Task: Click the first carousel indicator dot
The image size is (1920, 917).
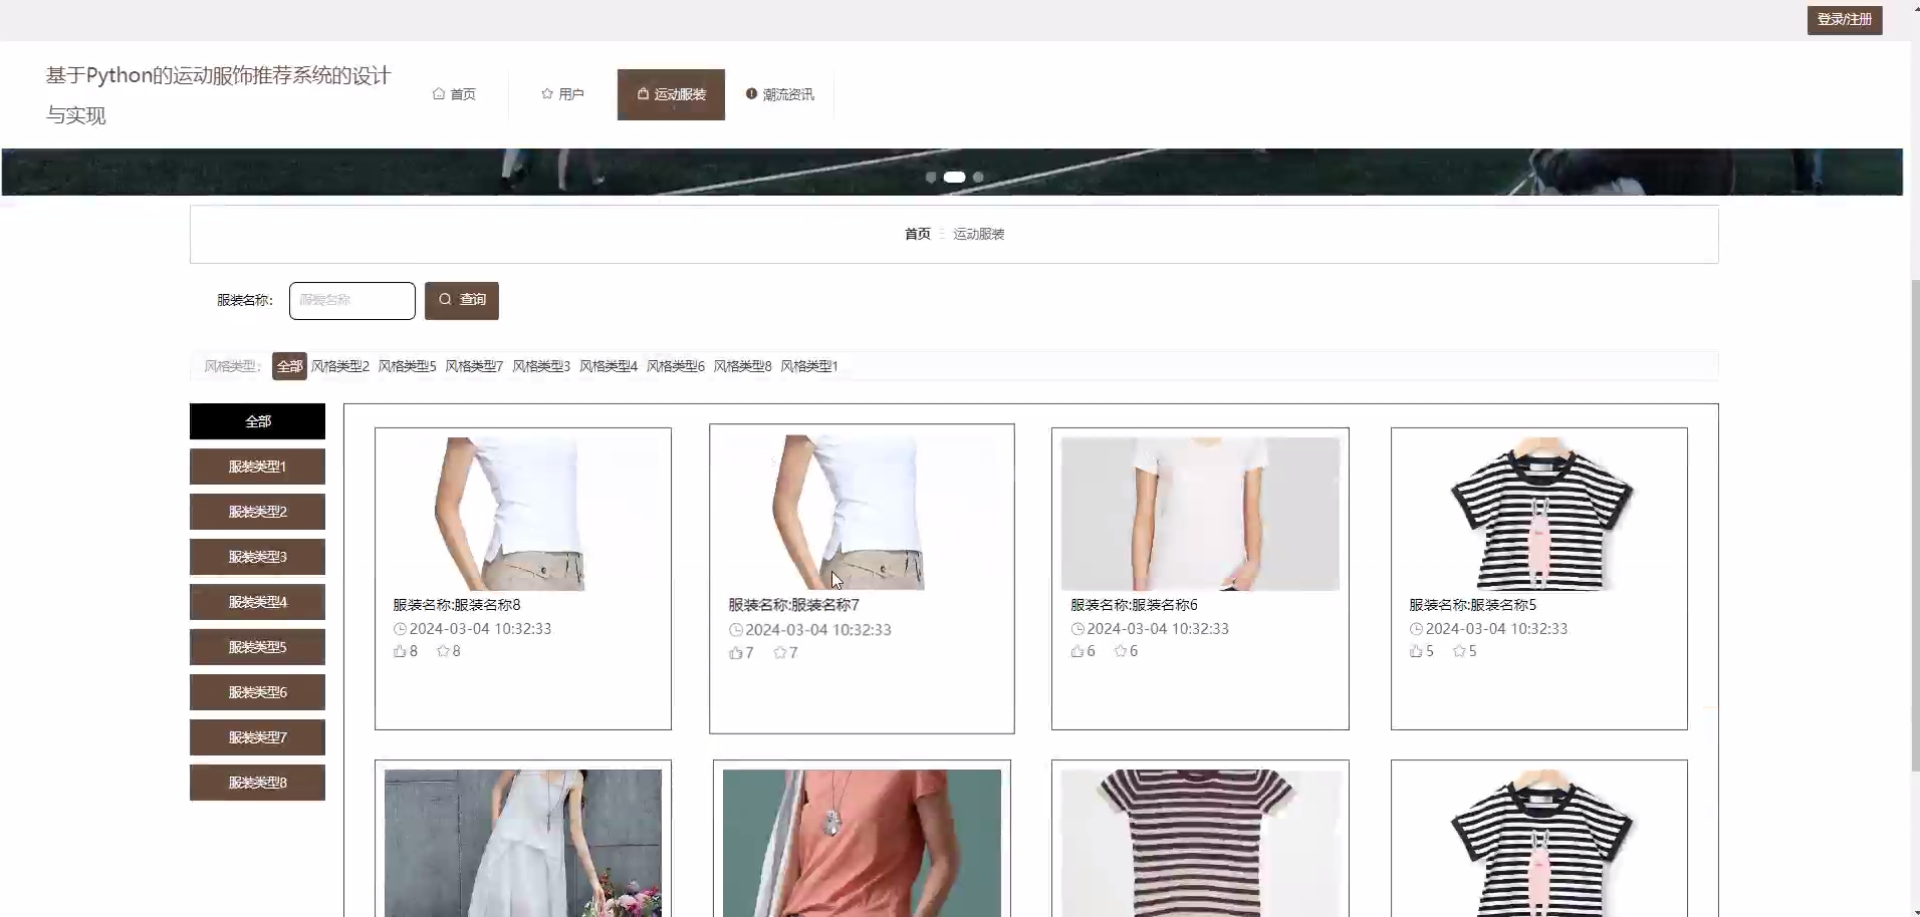Action: coord(931,177)
